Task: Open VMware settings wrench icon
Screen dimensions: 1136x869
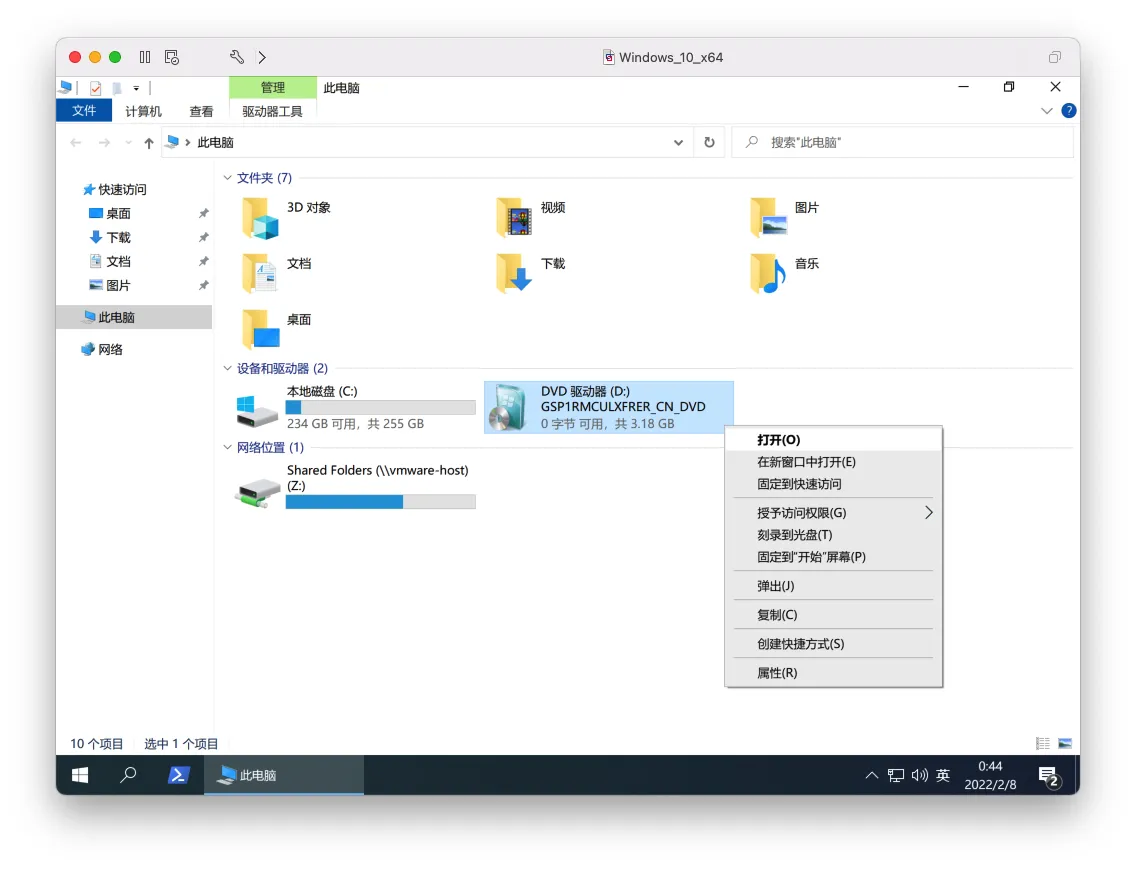Action: coord(237,57)
